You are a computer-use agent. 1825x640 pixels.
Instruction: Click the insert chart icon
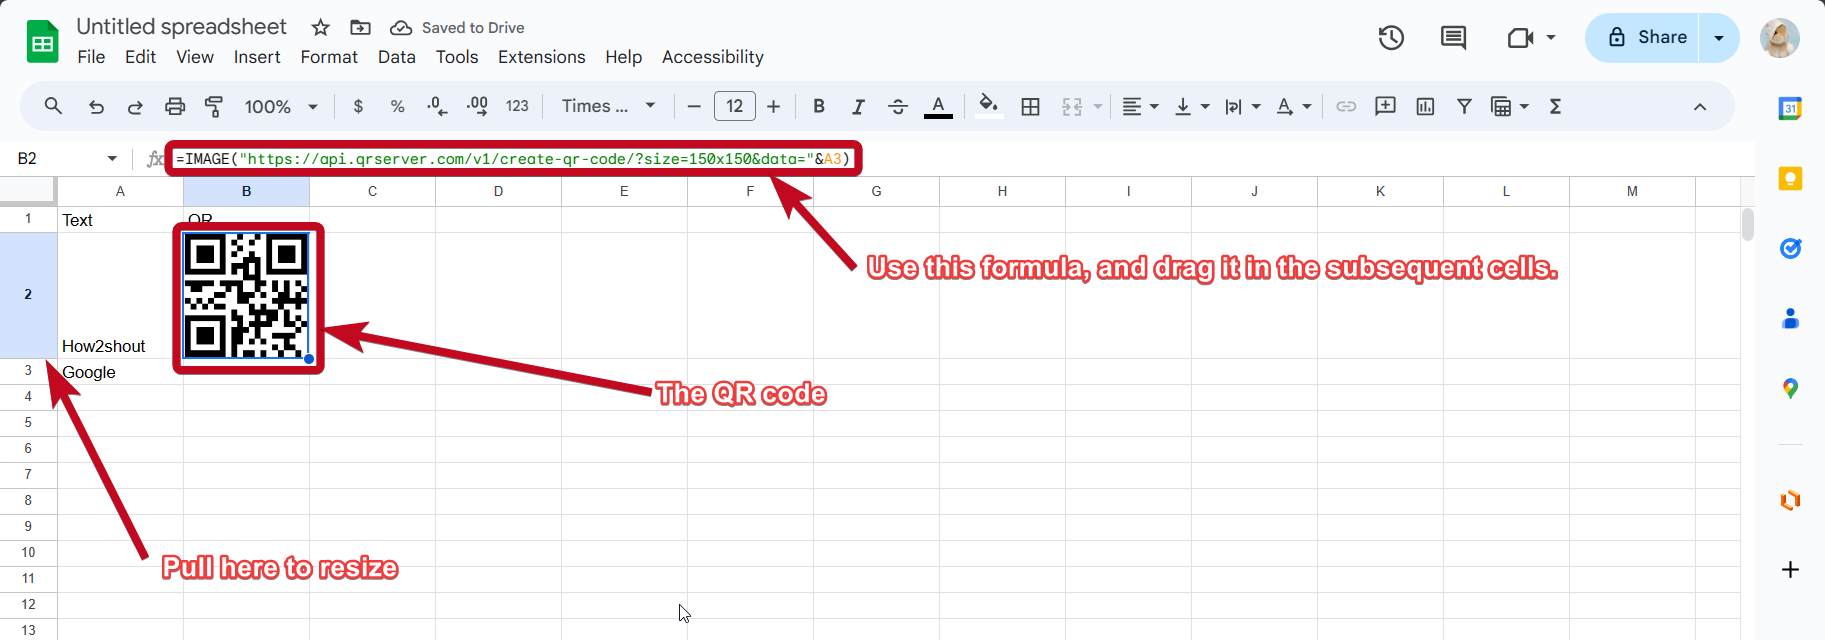(x=1425, y=106)
